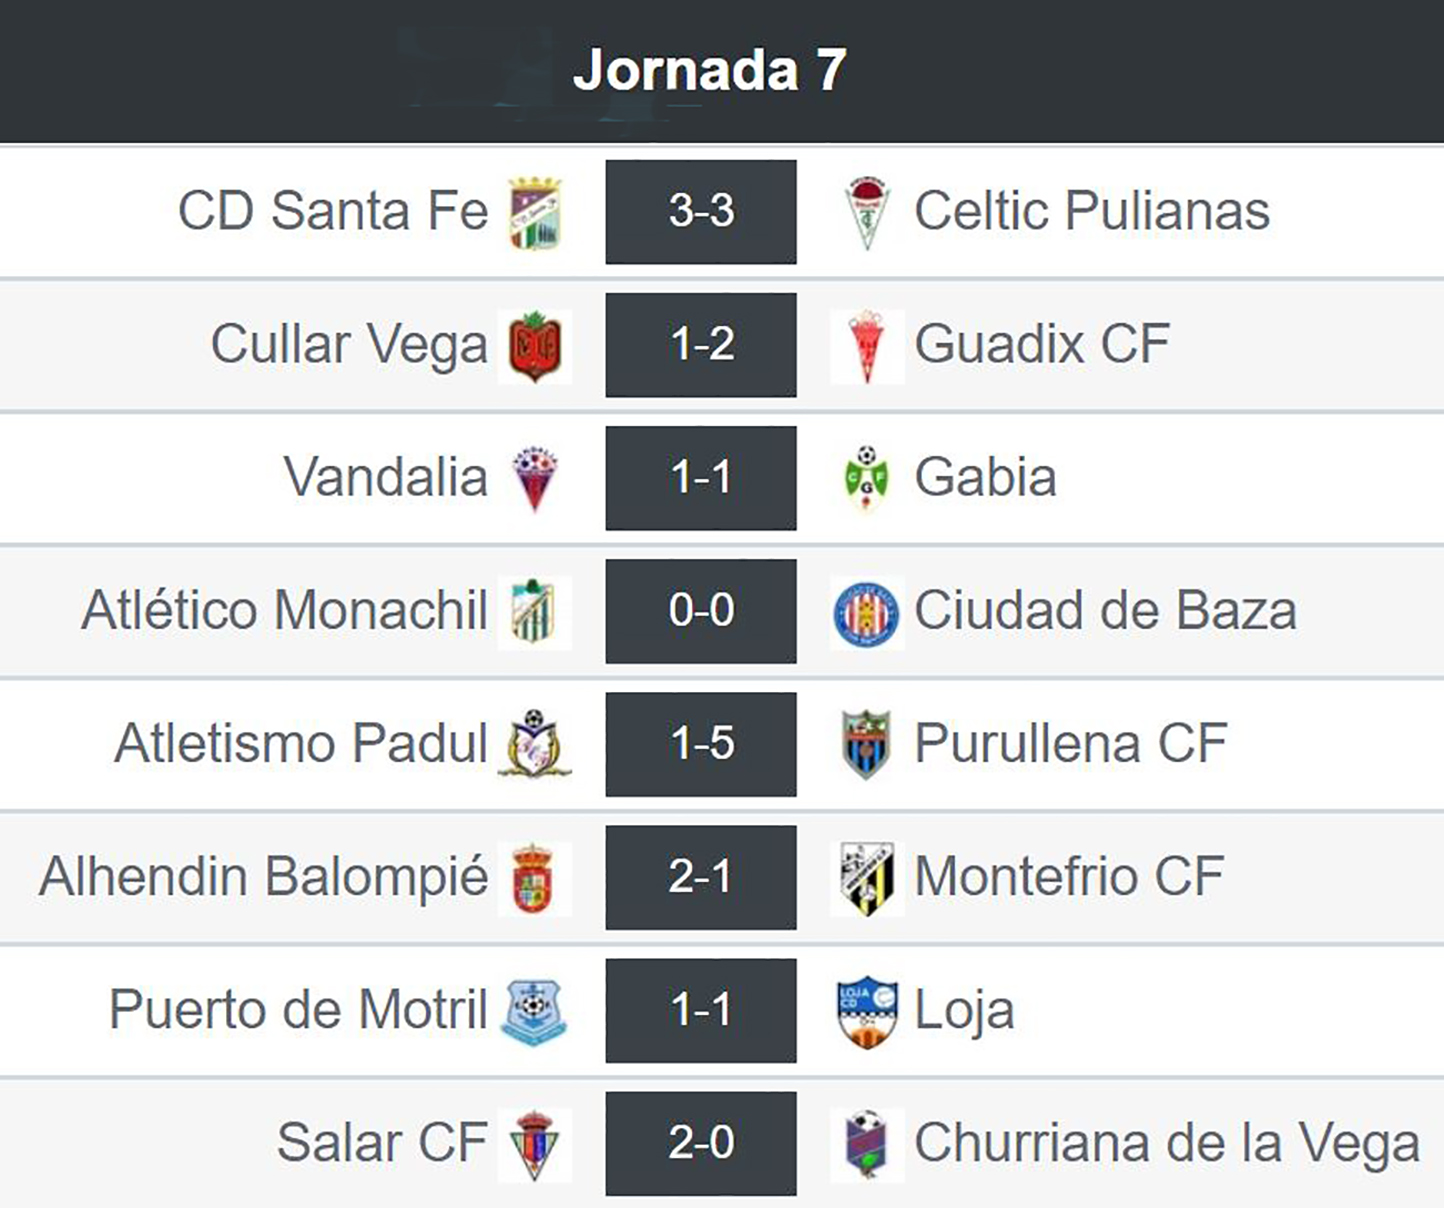Viewport: 1444px width, 1208px height.
Task: Click the CD Santa Fe team crest
Action: point(535,212)
